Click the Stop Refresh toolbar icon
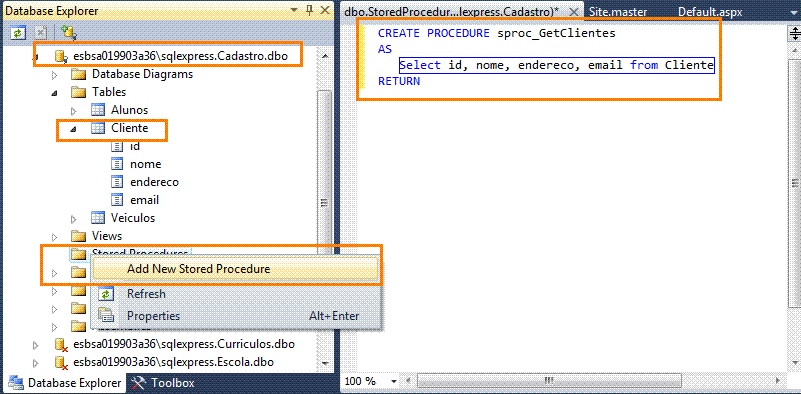Screen dimensions: 801x394 tap(40, 33)
